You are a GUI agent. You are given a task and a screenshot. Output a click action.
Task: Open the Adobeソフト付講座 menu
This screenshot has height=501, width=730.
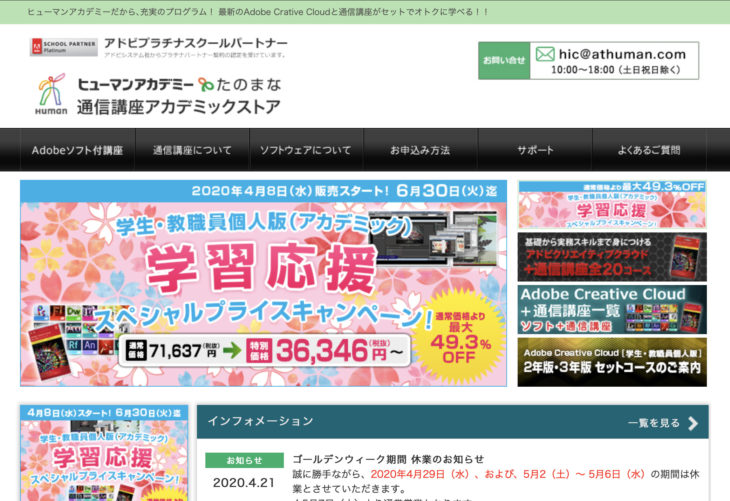[x=77, y=150]
